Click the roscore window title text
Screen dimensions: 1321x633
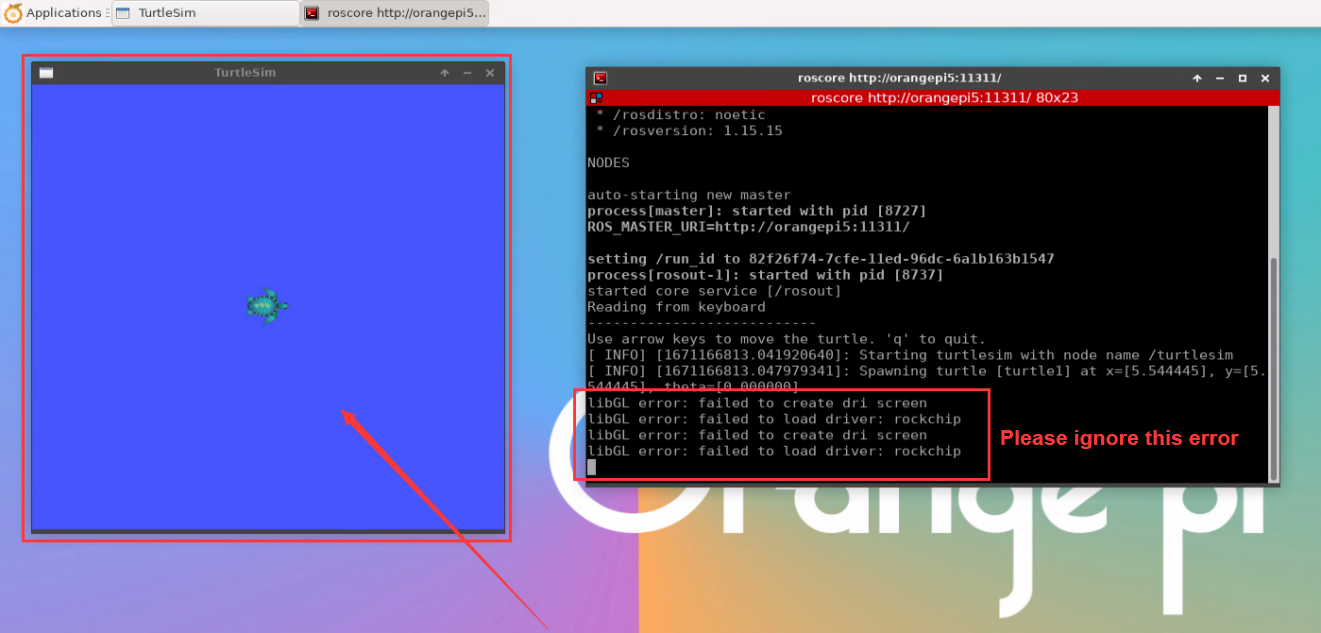pos(899,78)
